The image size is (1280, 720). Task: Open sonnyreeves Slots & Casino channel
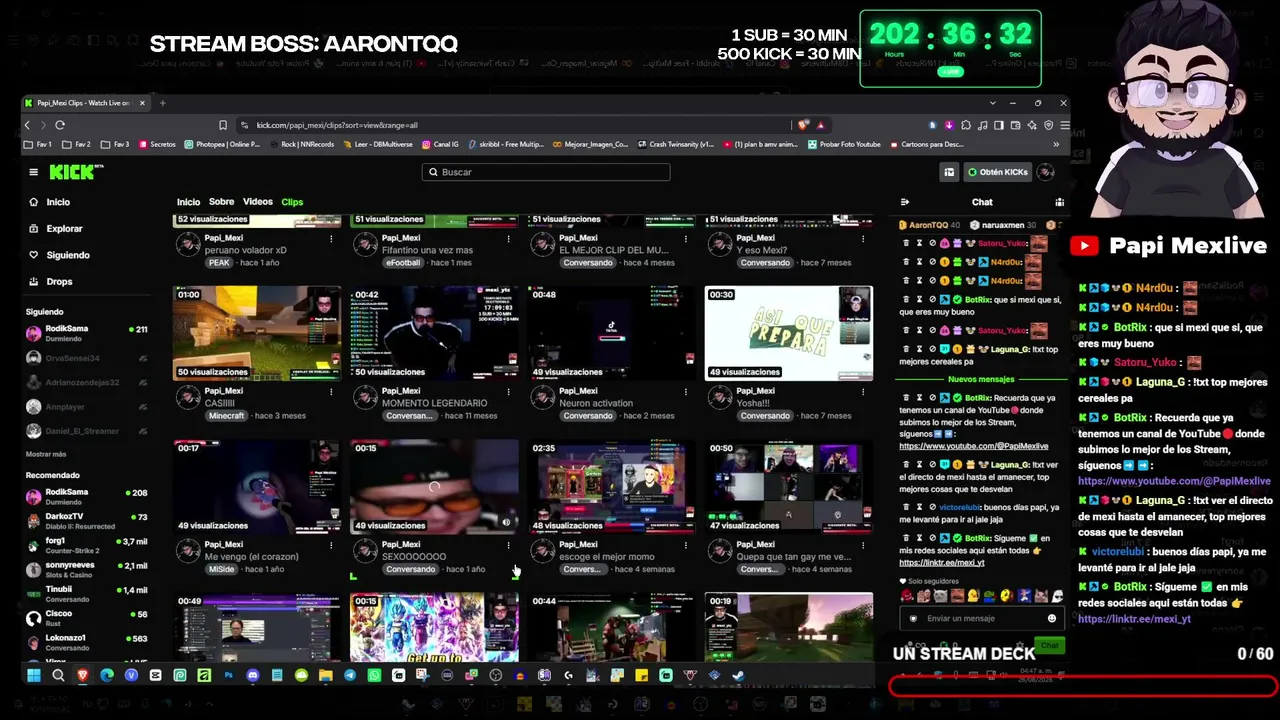coord(87,569)
